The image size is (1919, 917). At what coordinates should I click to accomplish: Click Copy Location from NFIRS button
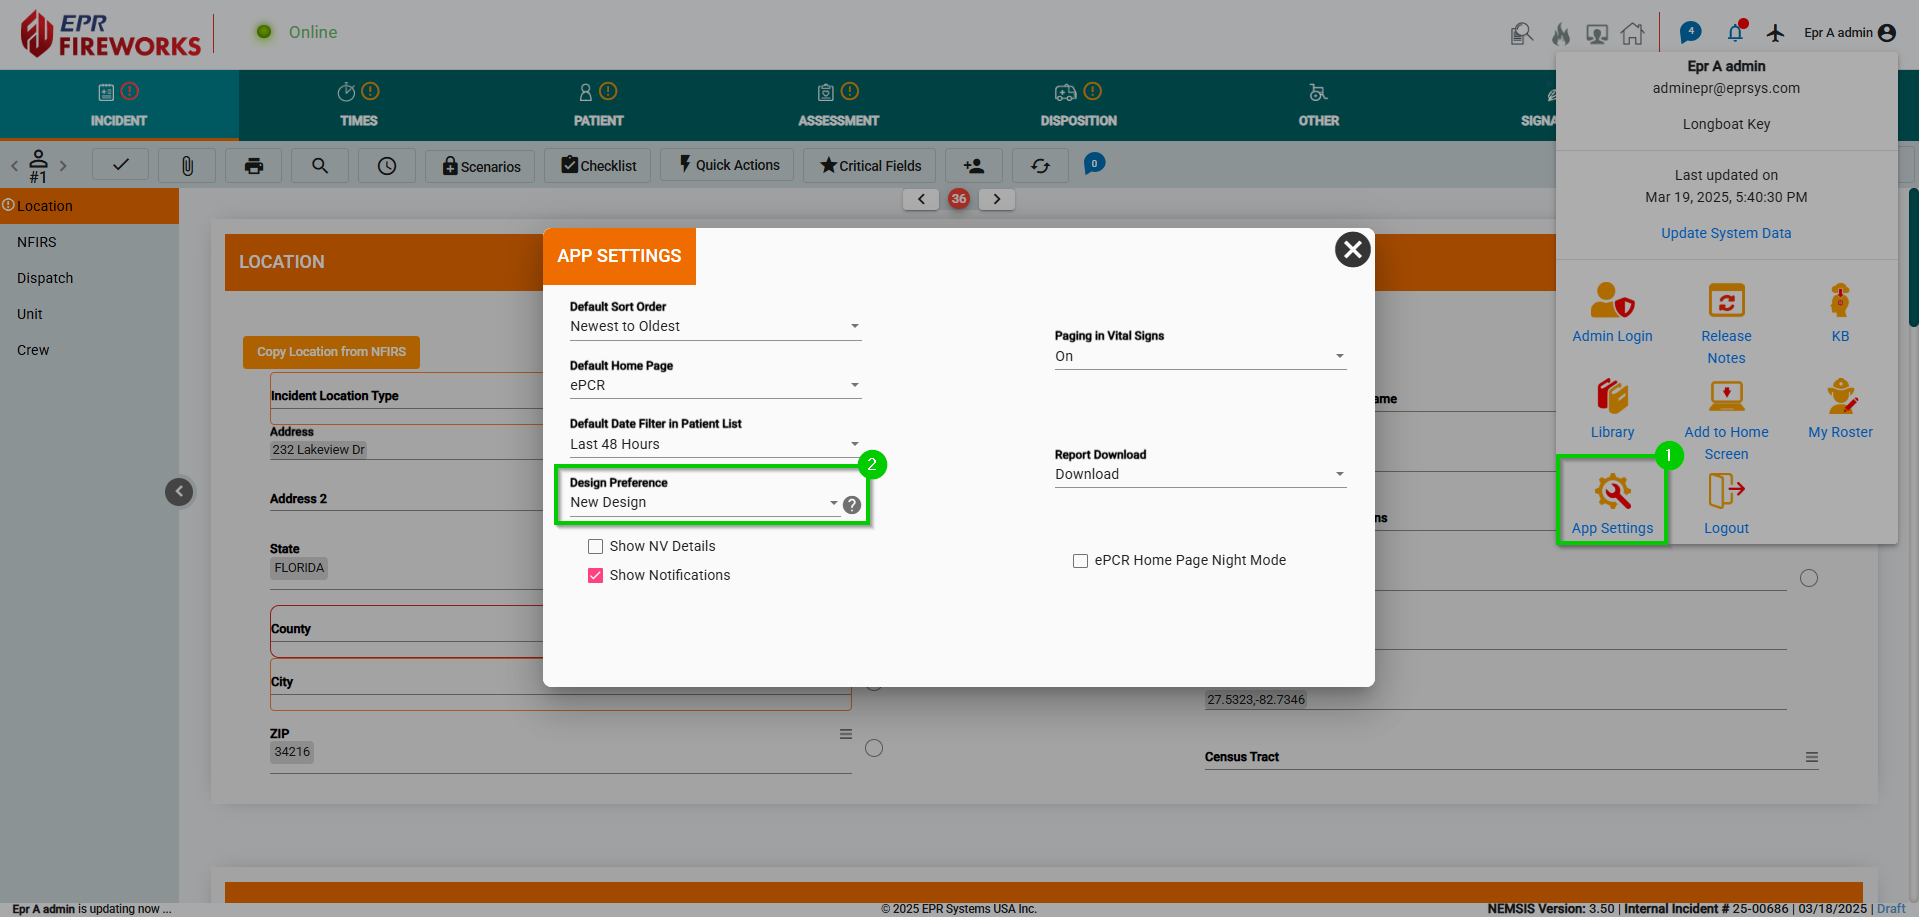coord(331,352)
